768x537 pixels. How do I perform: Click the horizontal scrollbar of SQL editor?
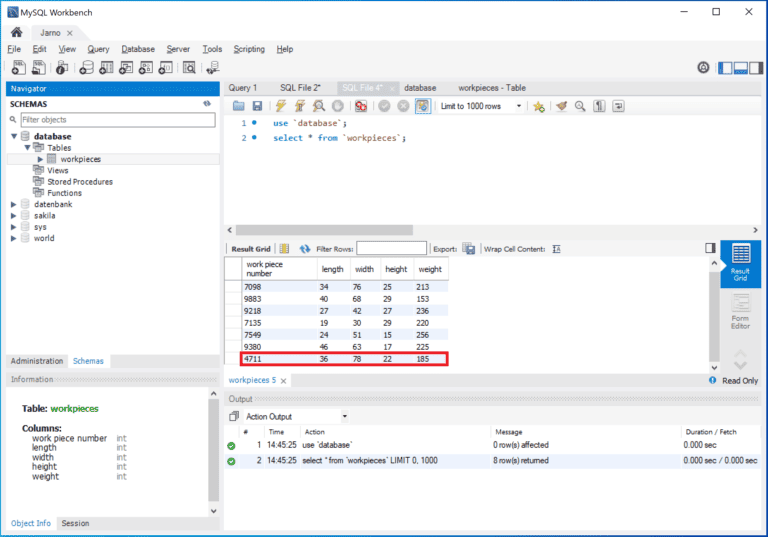pyautogui.click(x=324, y=230)
